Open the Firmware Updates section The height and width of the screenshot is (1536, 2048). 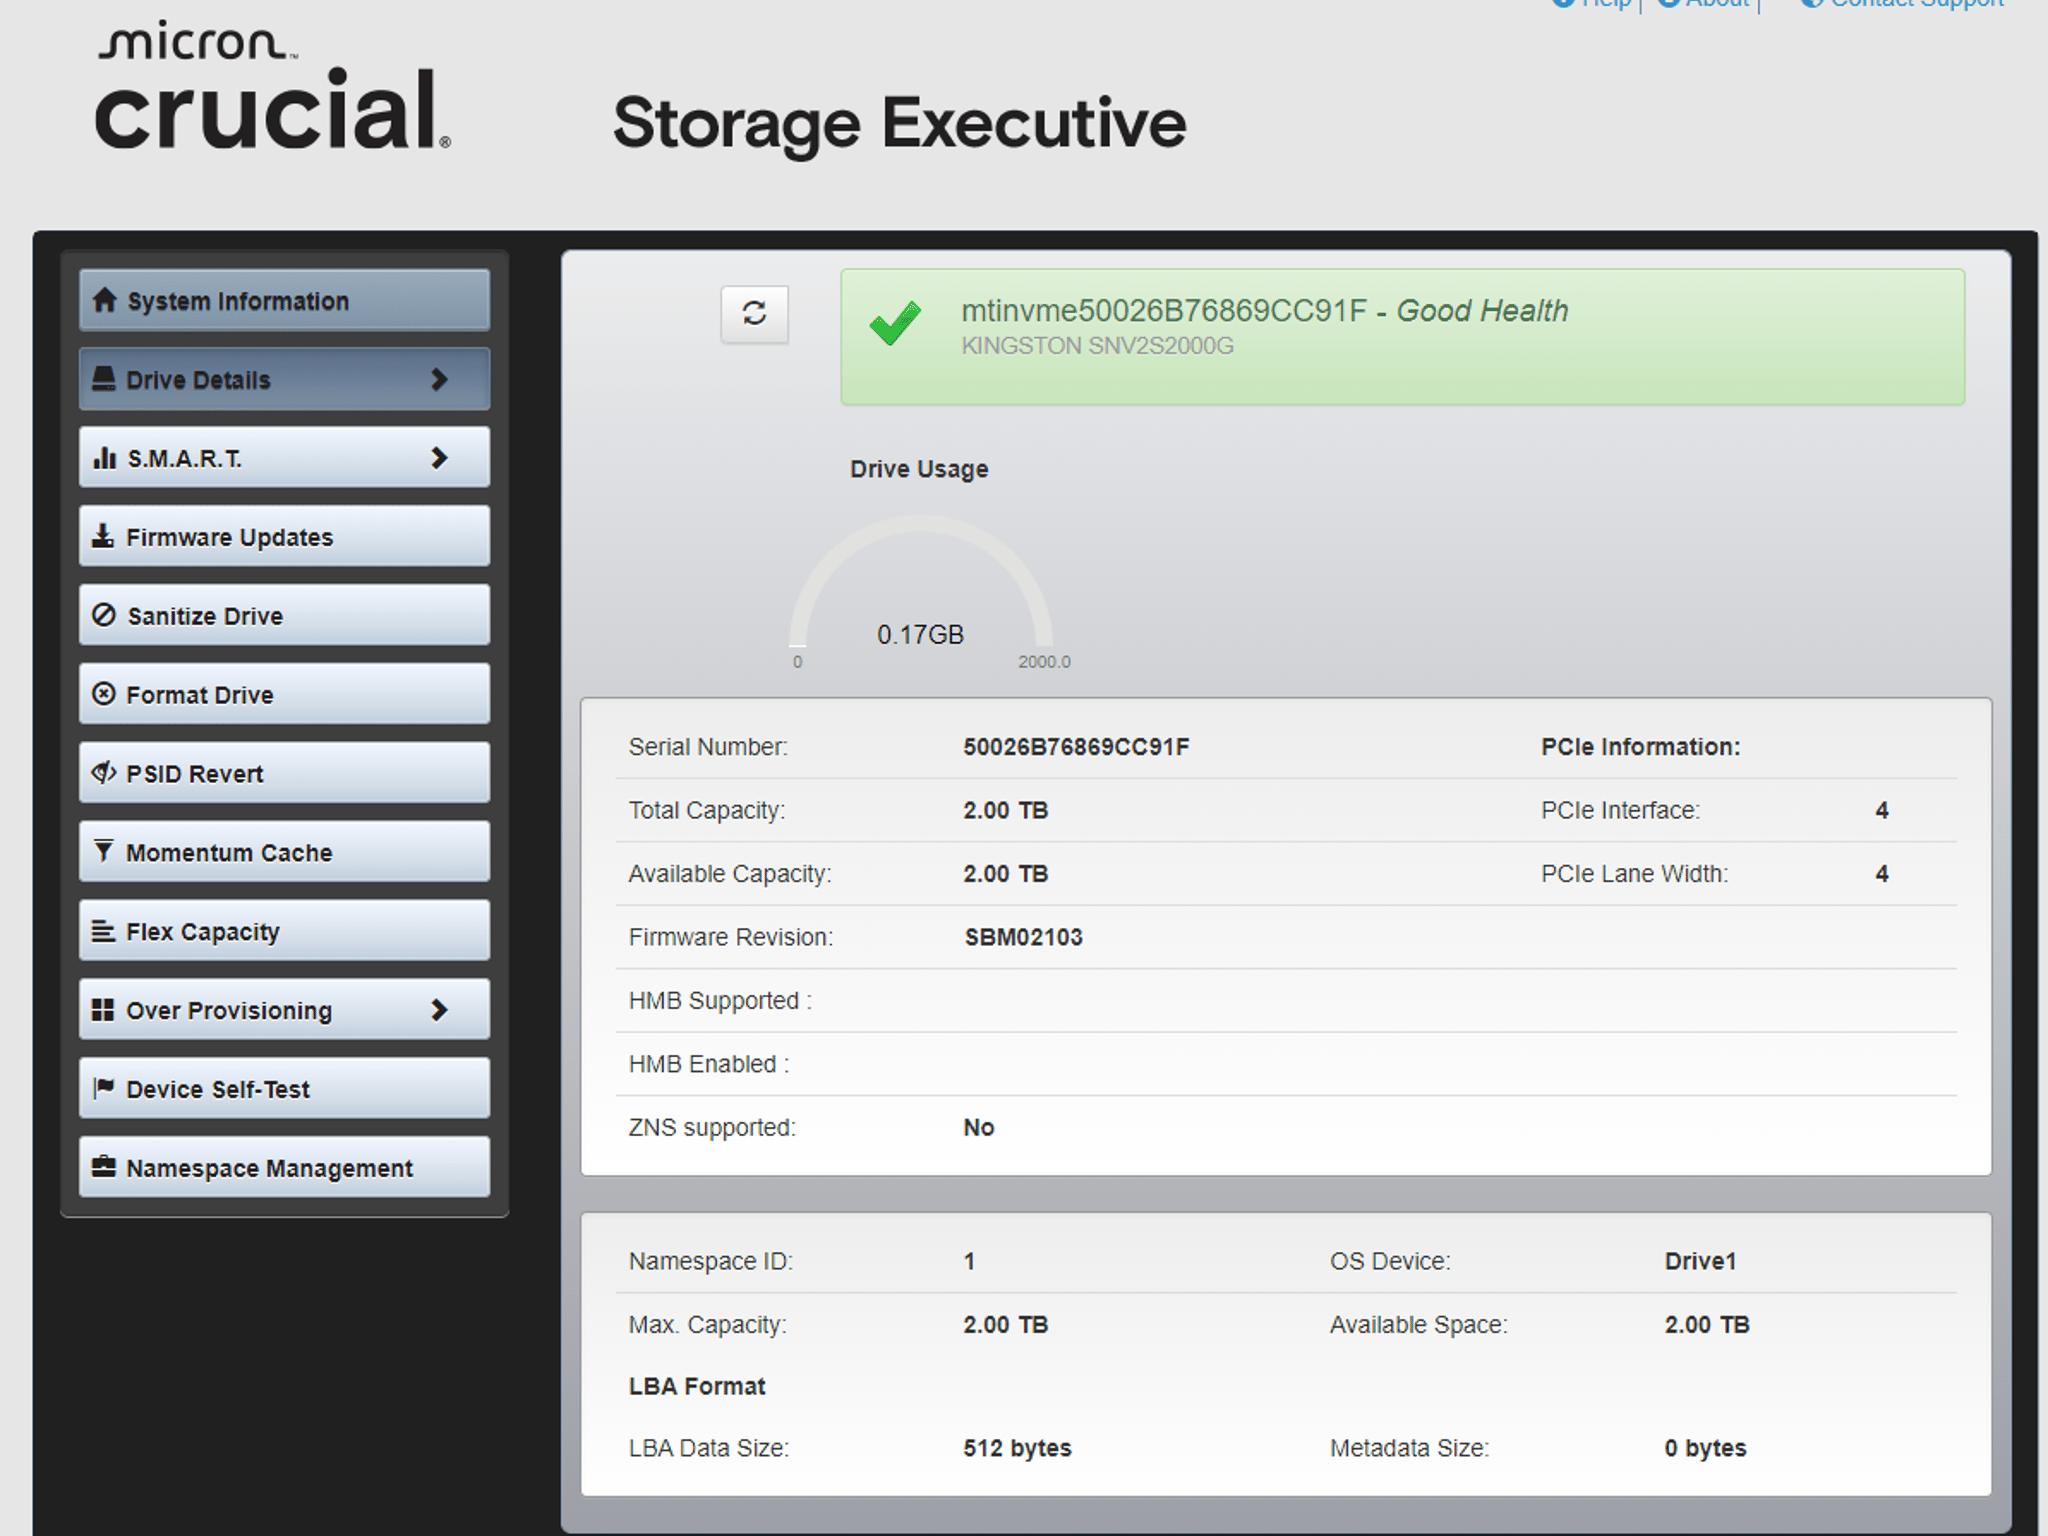(x=285, y=536)
